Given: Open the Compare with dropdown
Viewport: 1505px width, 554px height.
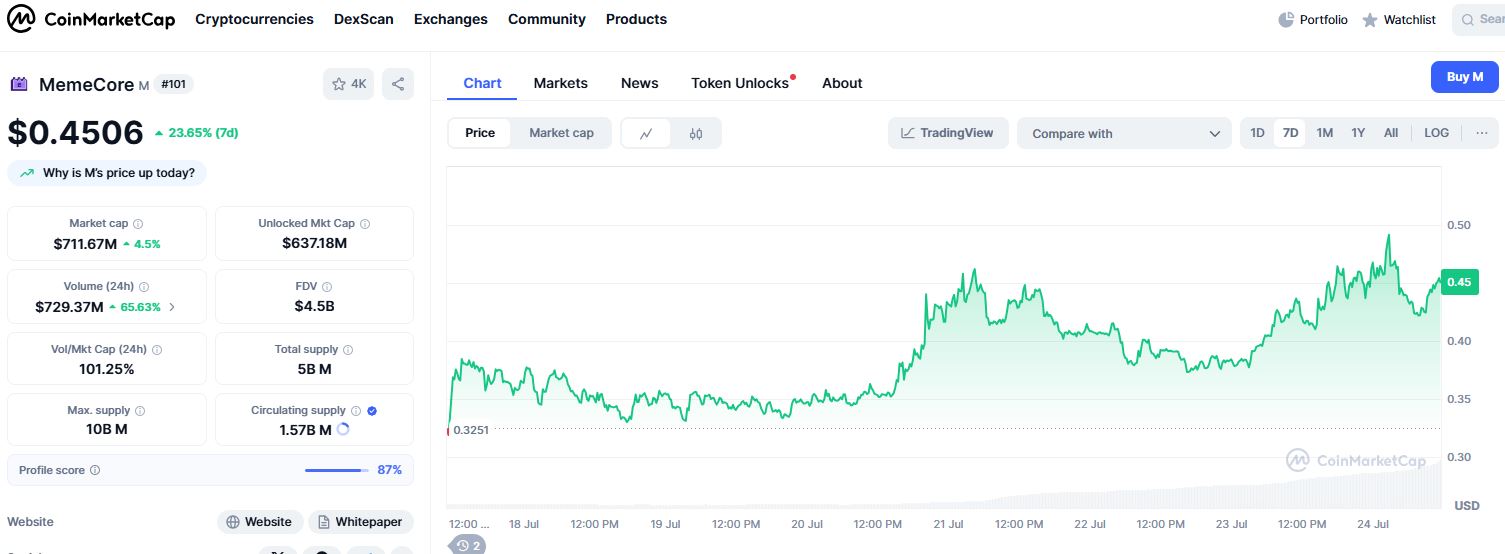Looking at the screenshot, I should point(1125,133).
